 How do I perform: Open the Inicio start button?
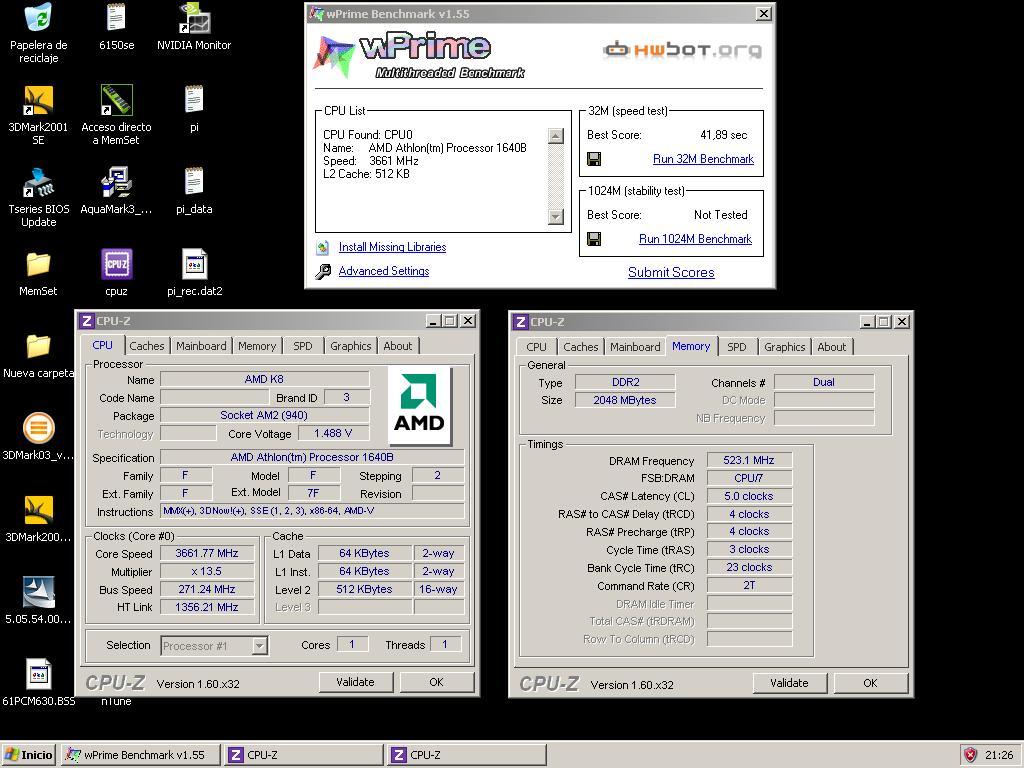pyautogui.click(x=29, y=755)
